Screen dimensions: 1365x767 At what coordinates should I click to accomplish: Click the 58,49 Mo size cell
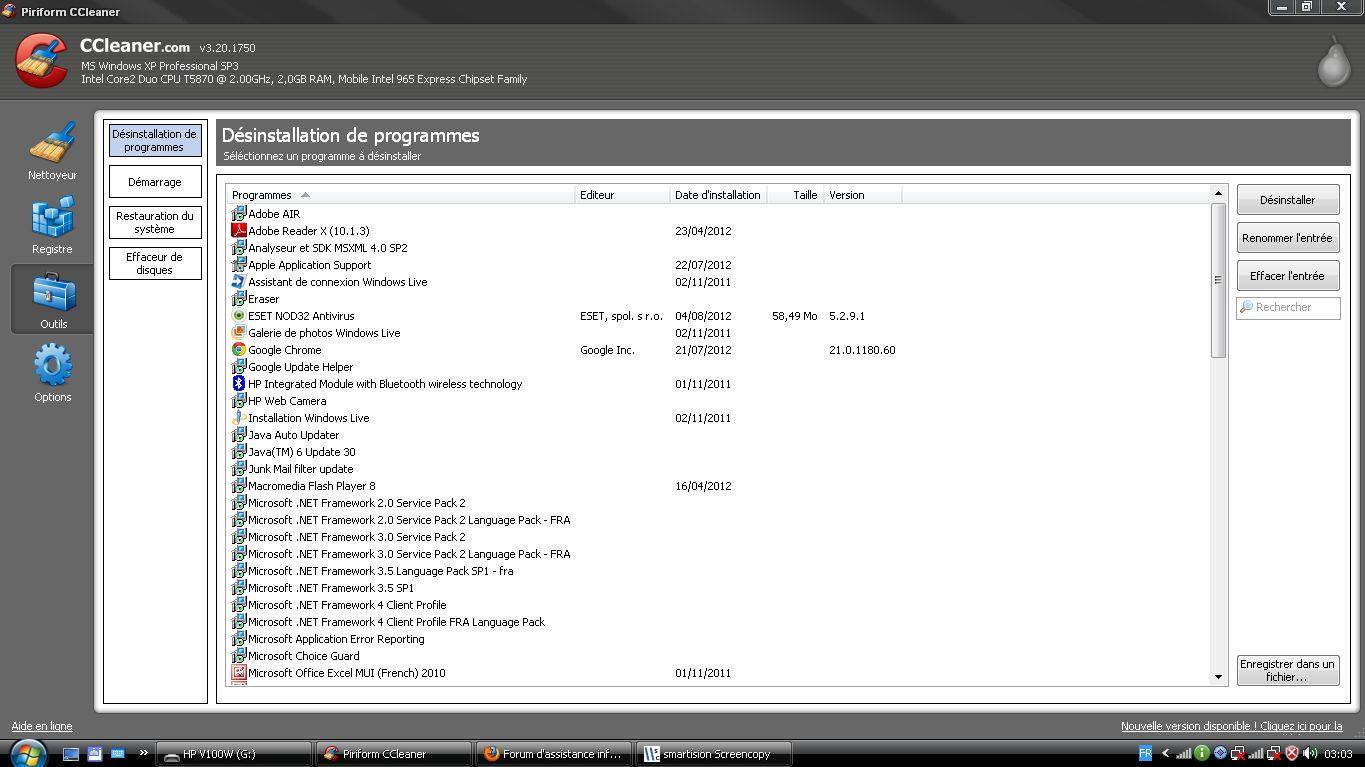pyautogui.click(x=794, y=316)
